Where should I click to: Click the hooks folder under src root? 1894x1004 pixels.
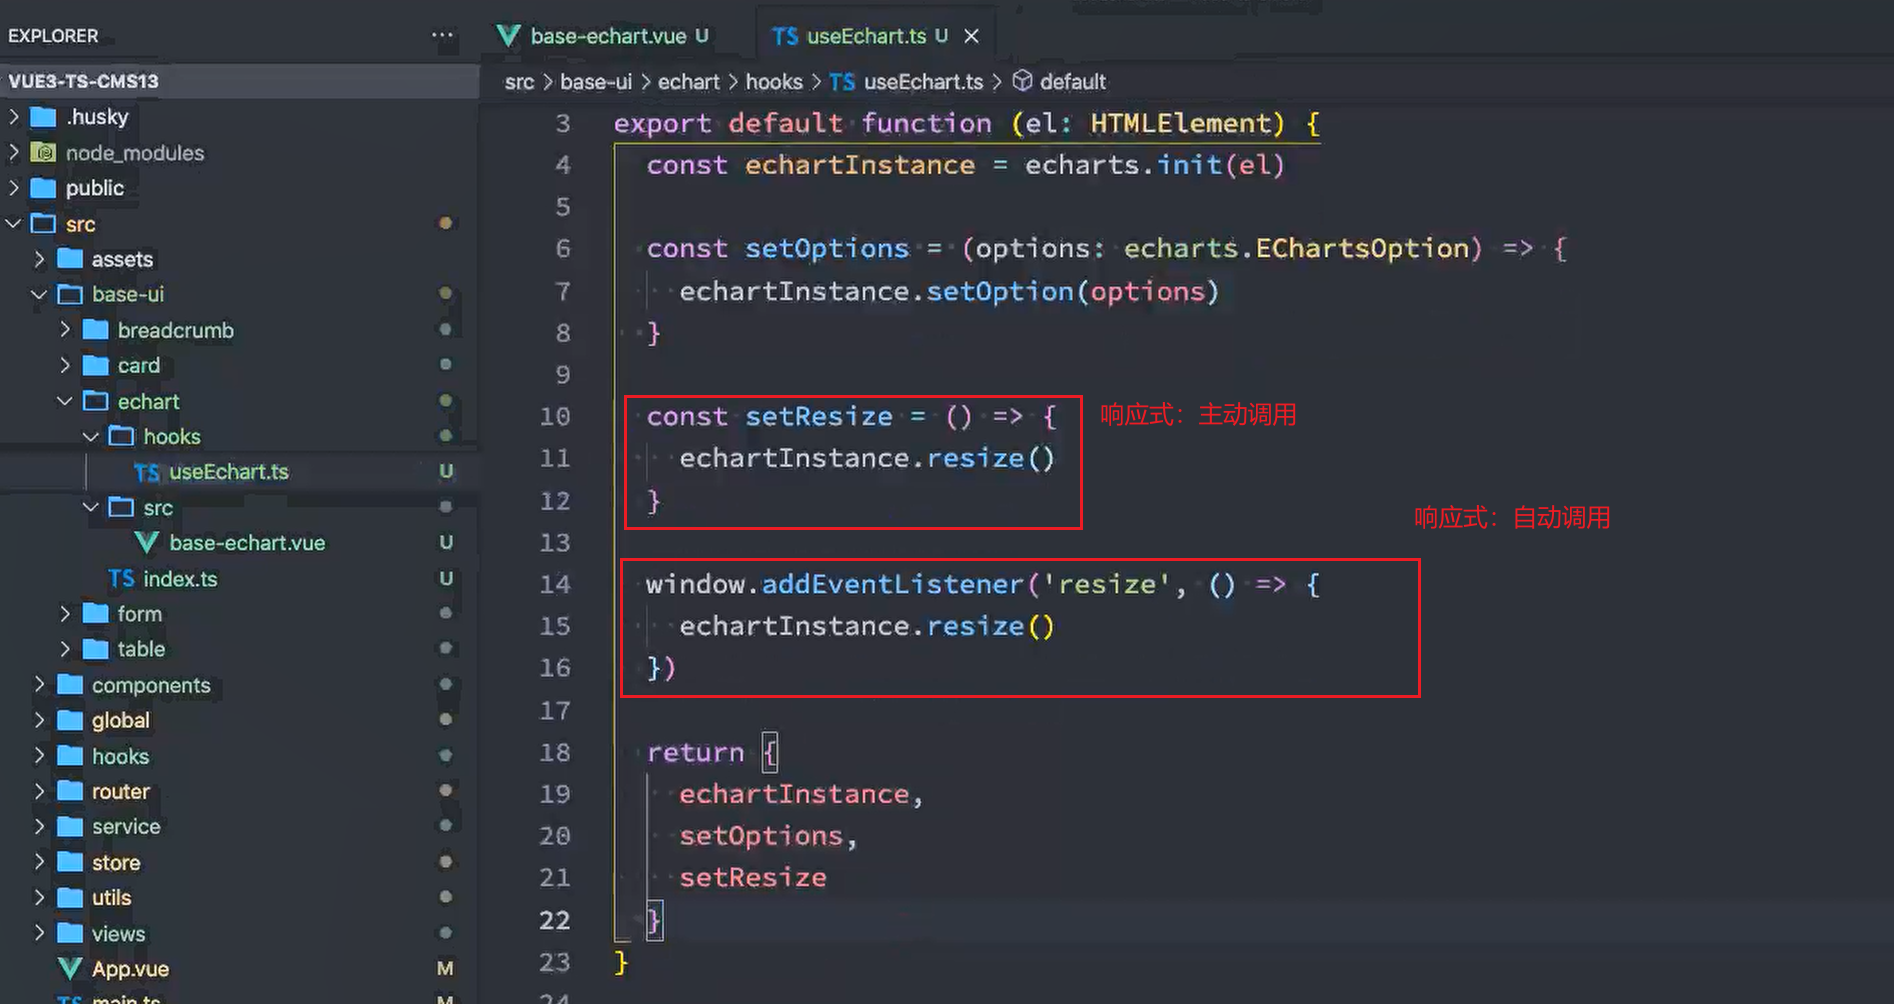coord(240,756)
